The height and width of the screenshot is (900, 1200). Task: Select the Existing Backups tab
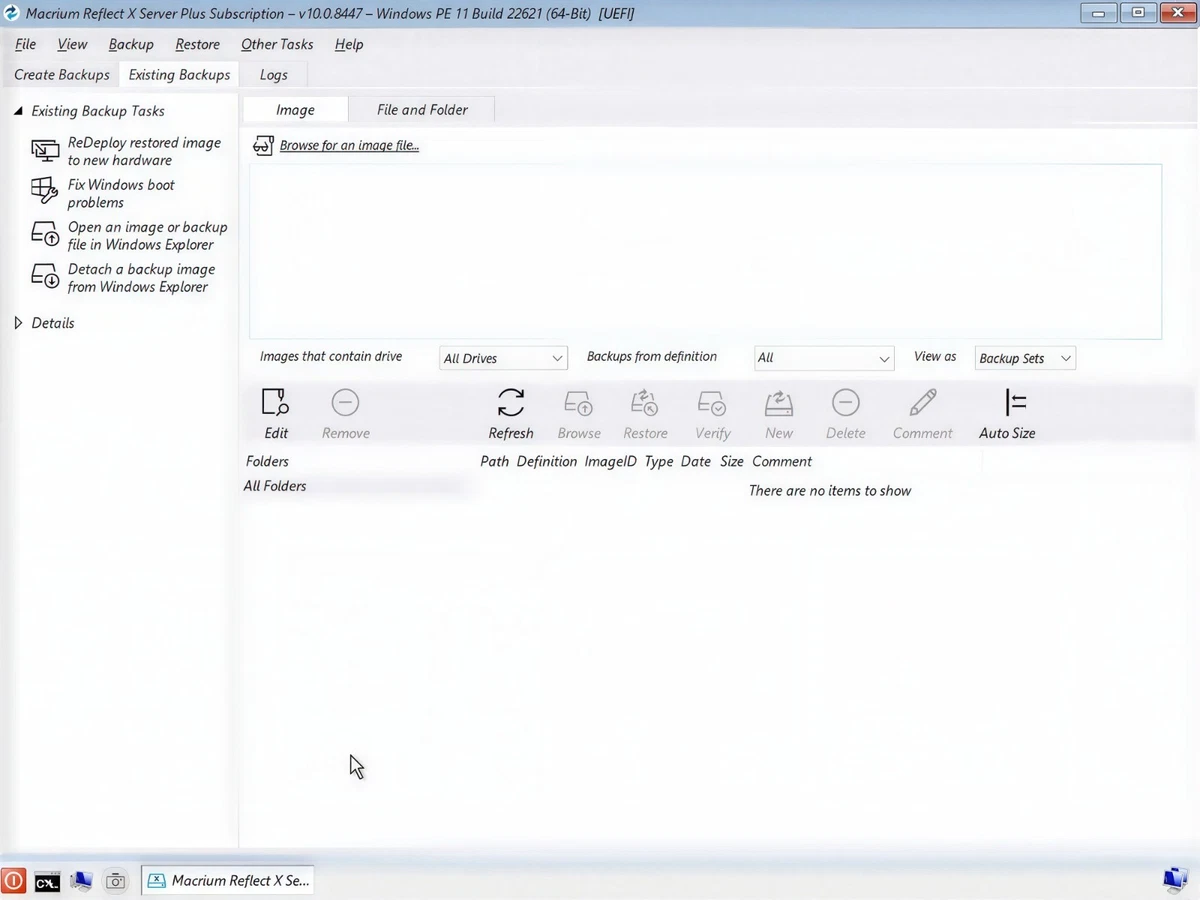[179, 75]
